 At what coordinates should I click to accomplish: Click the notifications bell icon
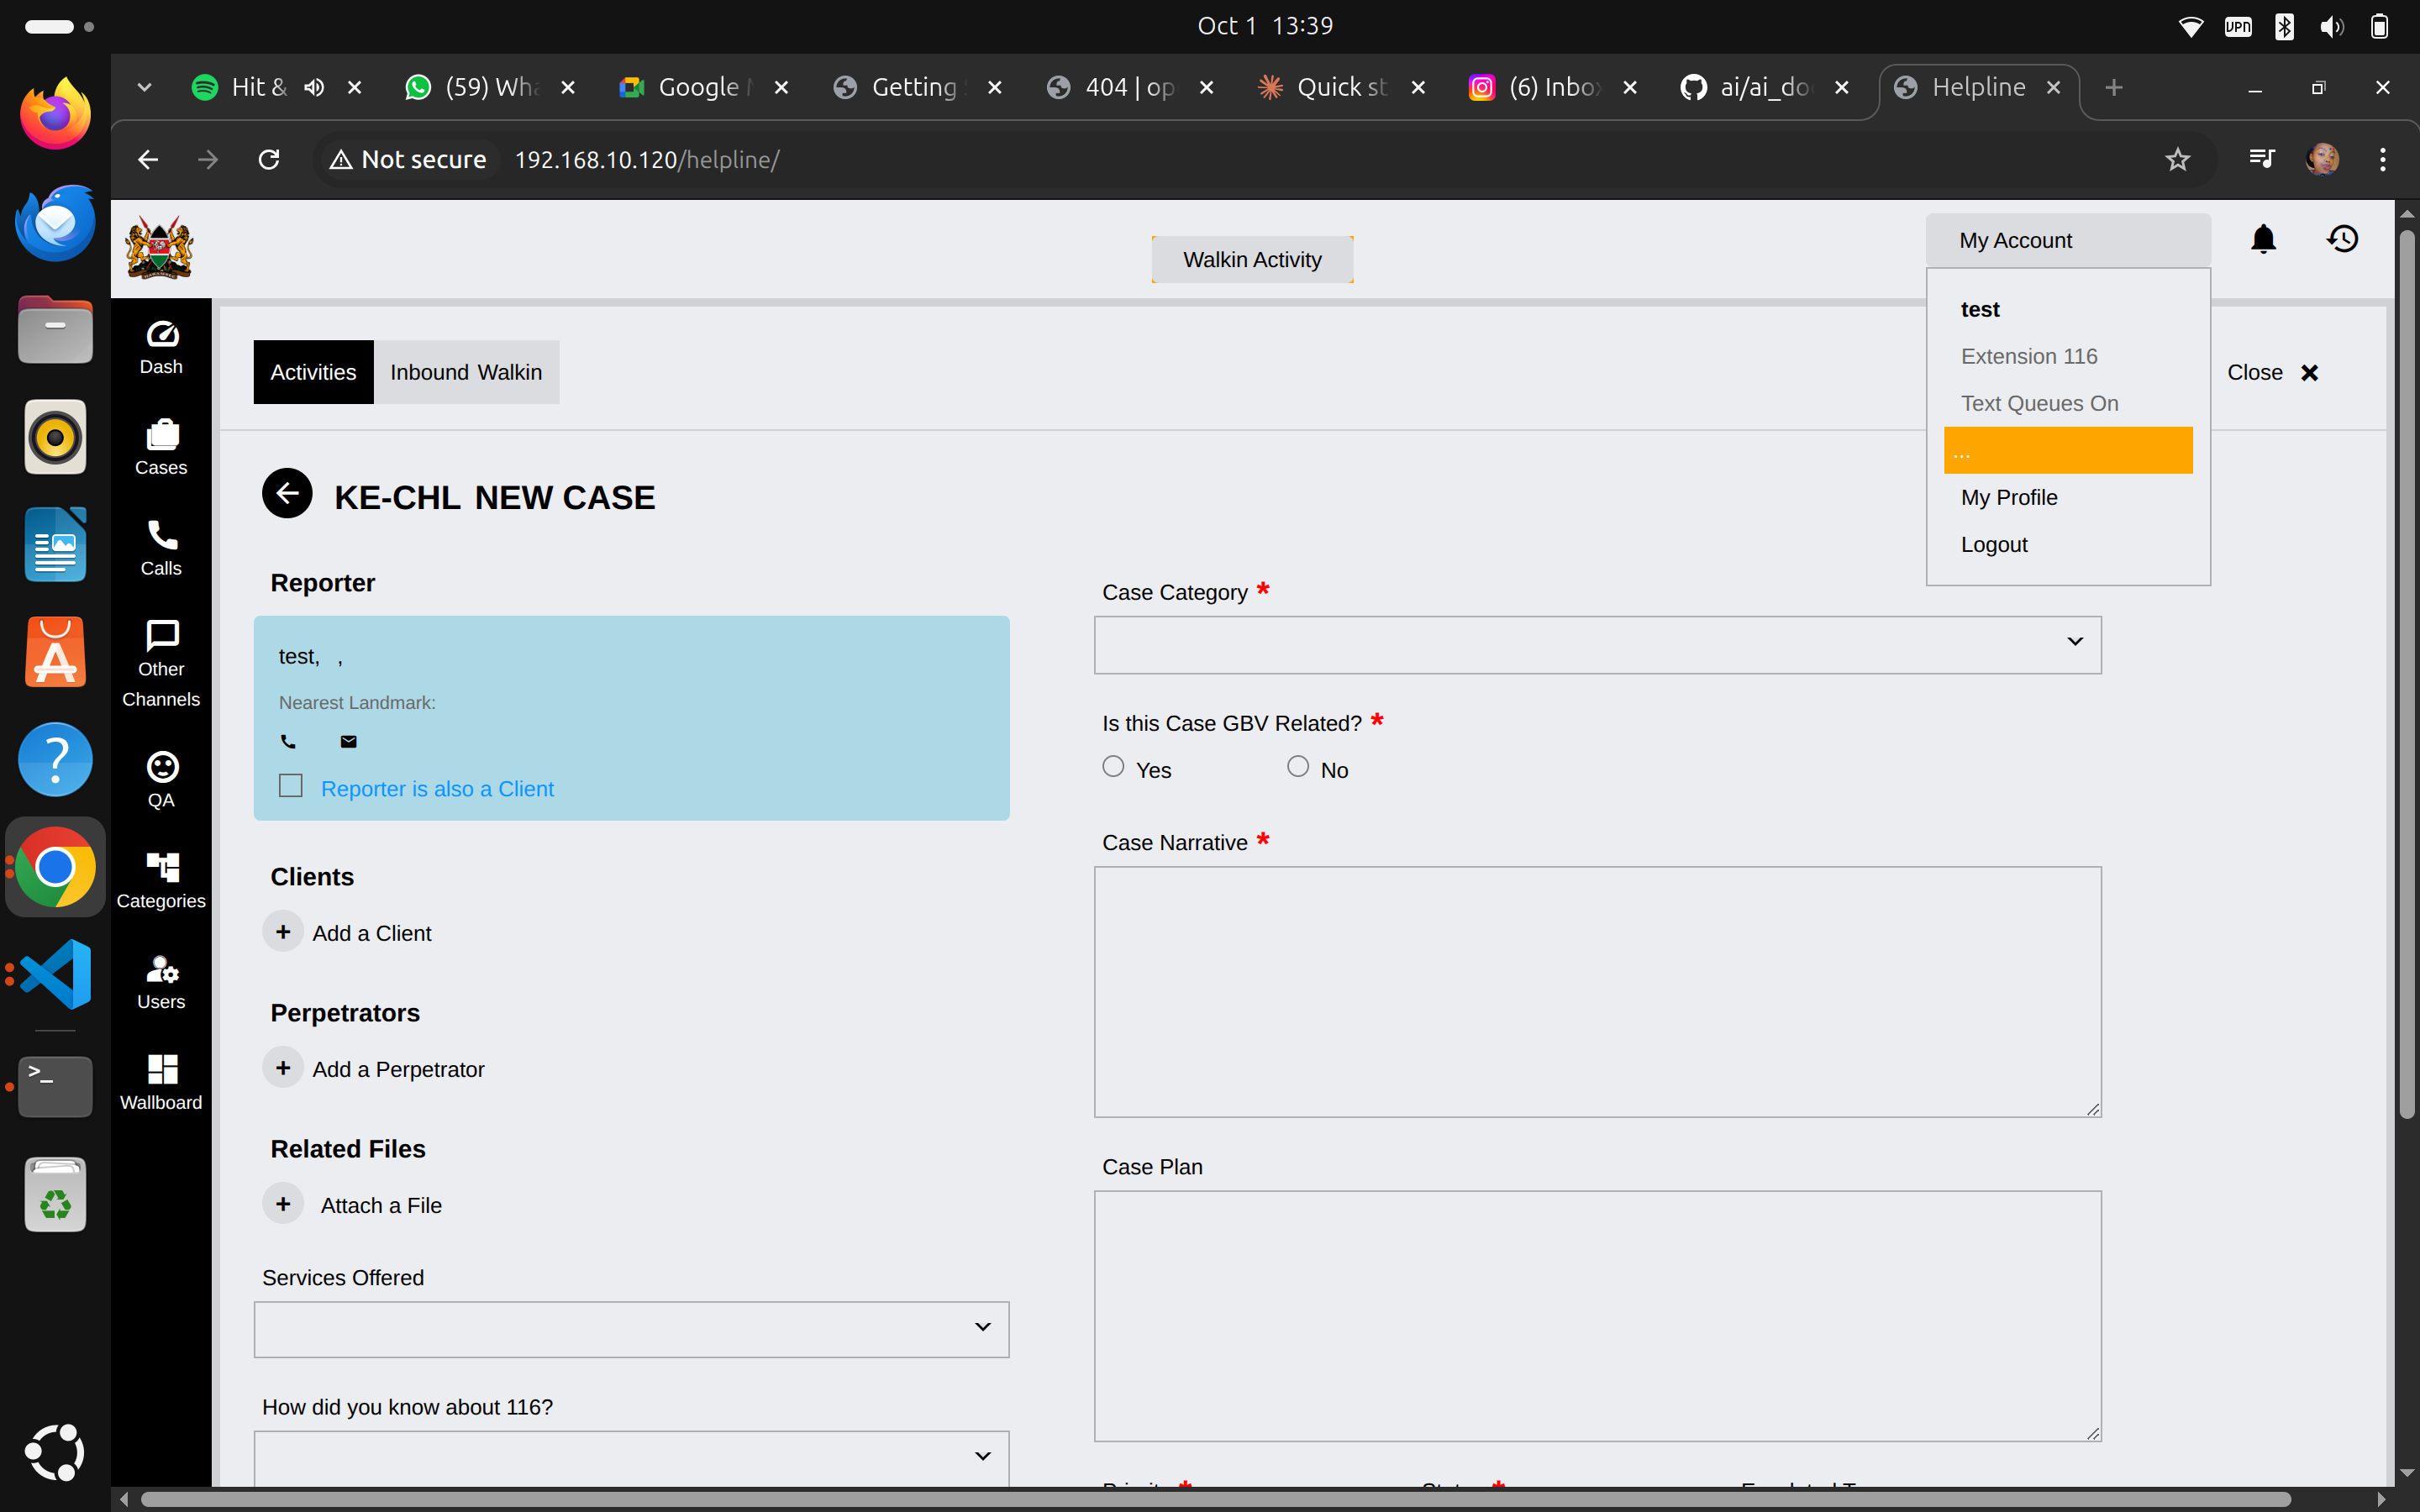click(x=2263, y=239)
